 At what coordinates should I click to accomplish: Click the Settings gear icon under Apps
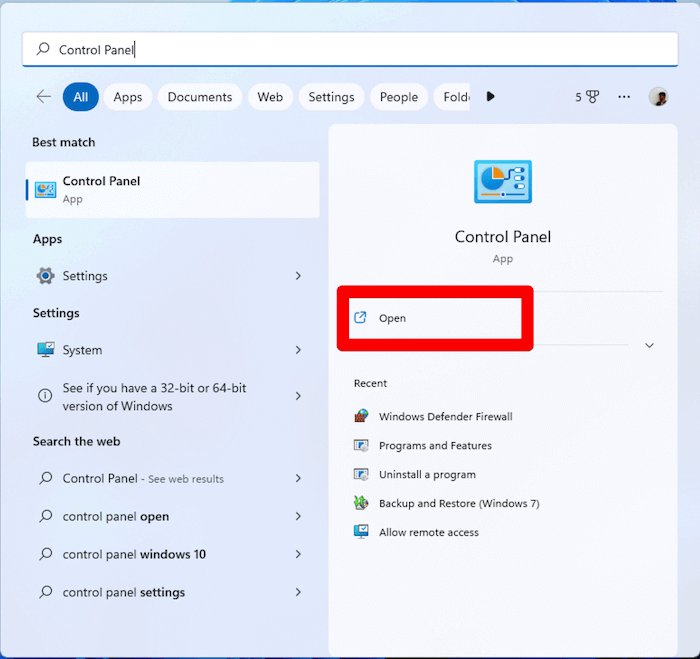46,276
